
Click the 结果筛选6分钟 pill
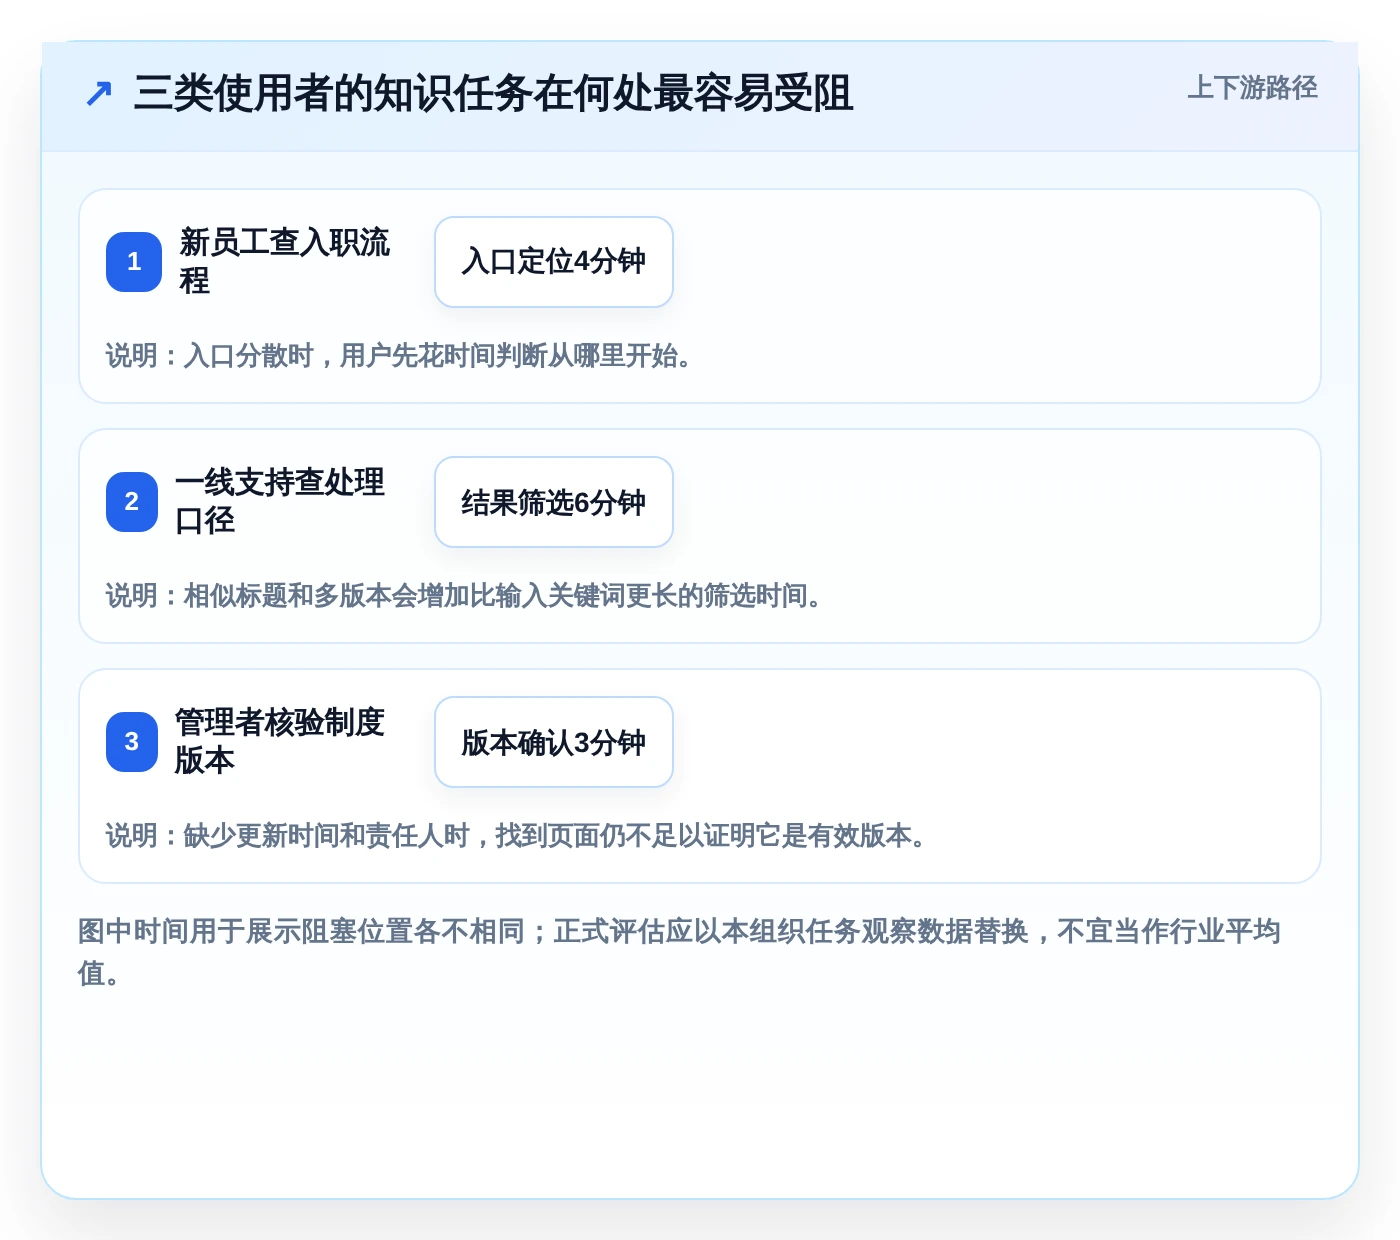click(554, 502)
